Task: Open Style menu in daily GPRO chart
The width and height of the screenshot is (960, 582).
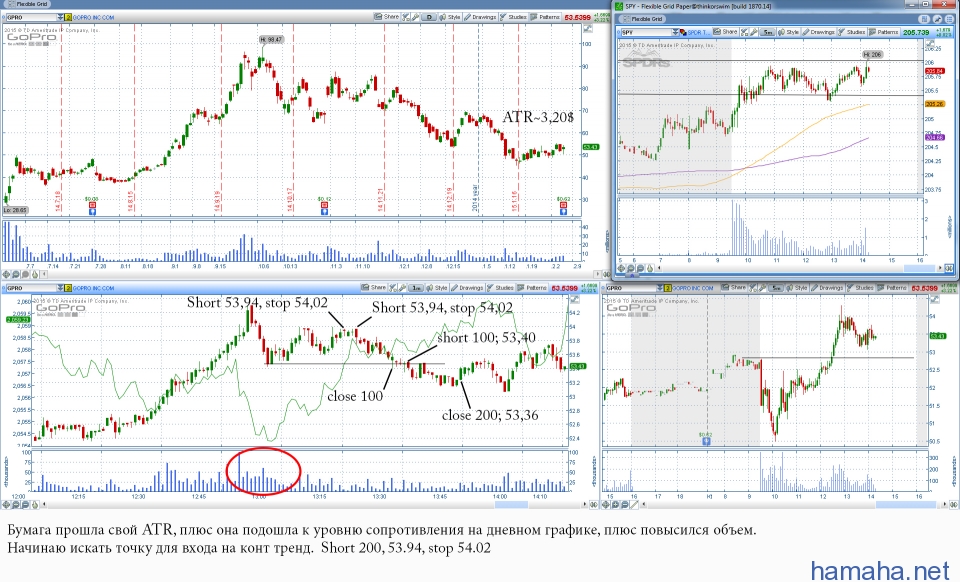Action: pyautogui.click(x=450, y=17)
